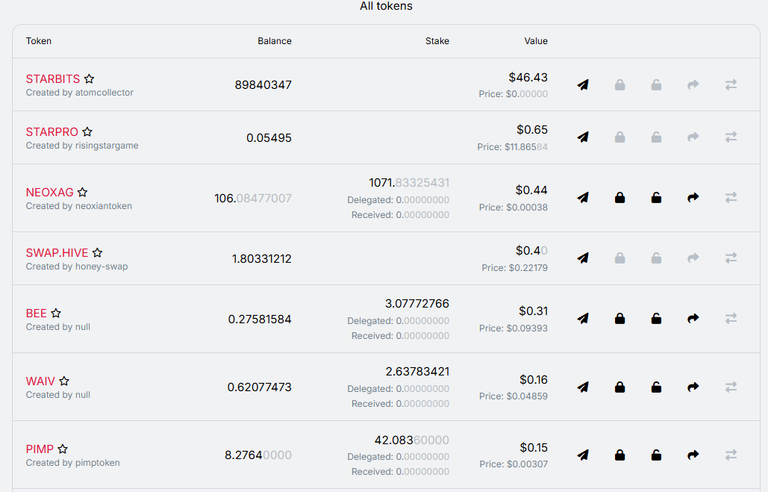Viewport: 768px width, 492px height.
Task: Click the Balance column header
Action: (x=274, y=41)
